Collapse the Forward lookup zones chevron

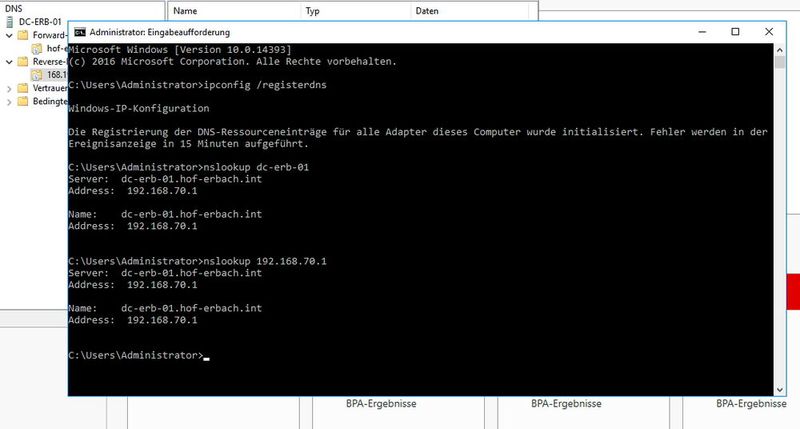(9, 36)
